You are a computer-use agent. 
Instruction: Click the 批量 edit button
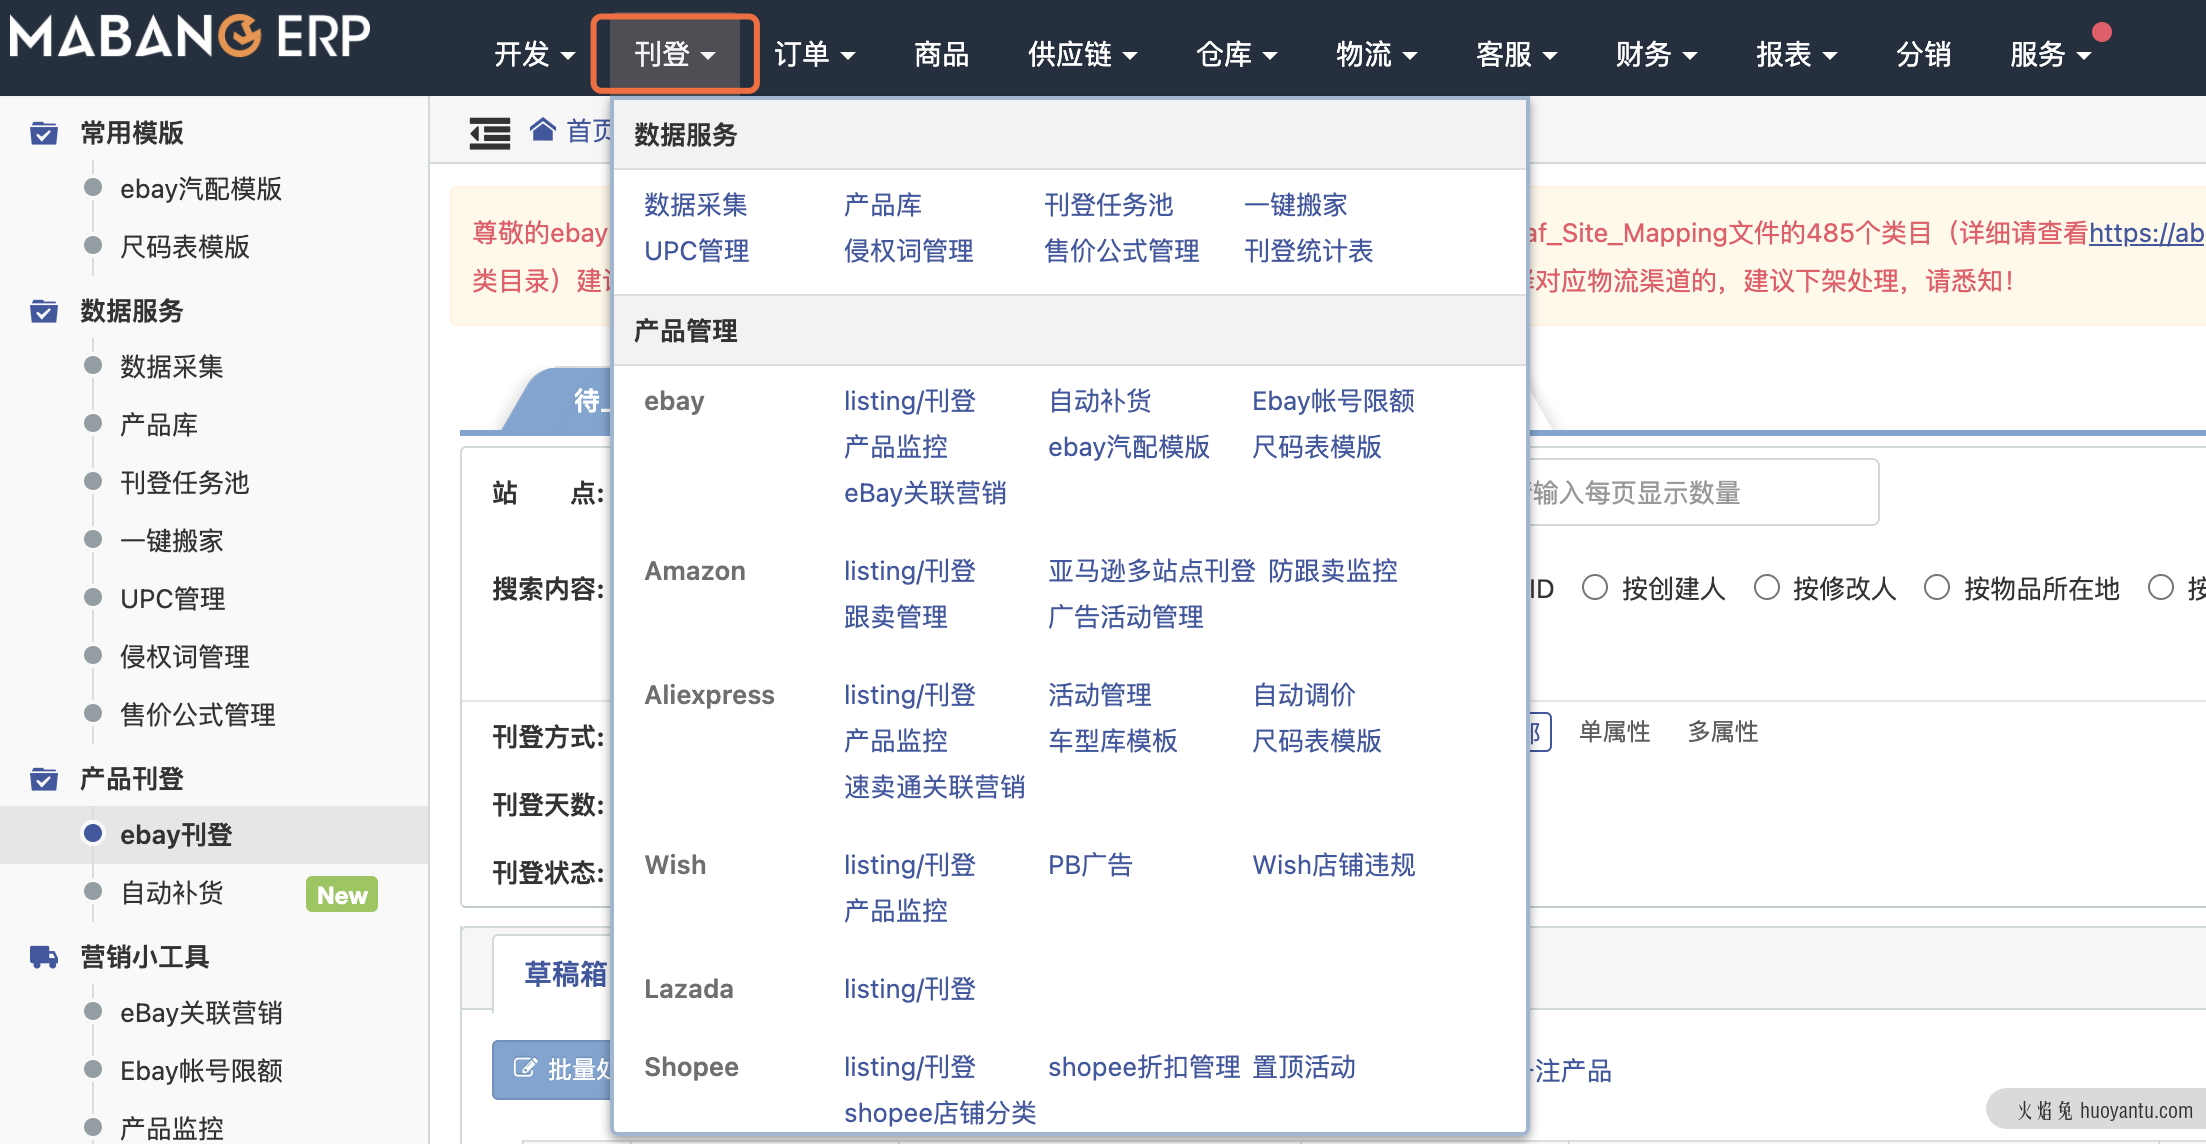(x=552, y=1069)
